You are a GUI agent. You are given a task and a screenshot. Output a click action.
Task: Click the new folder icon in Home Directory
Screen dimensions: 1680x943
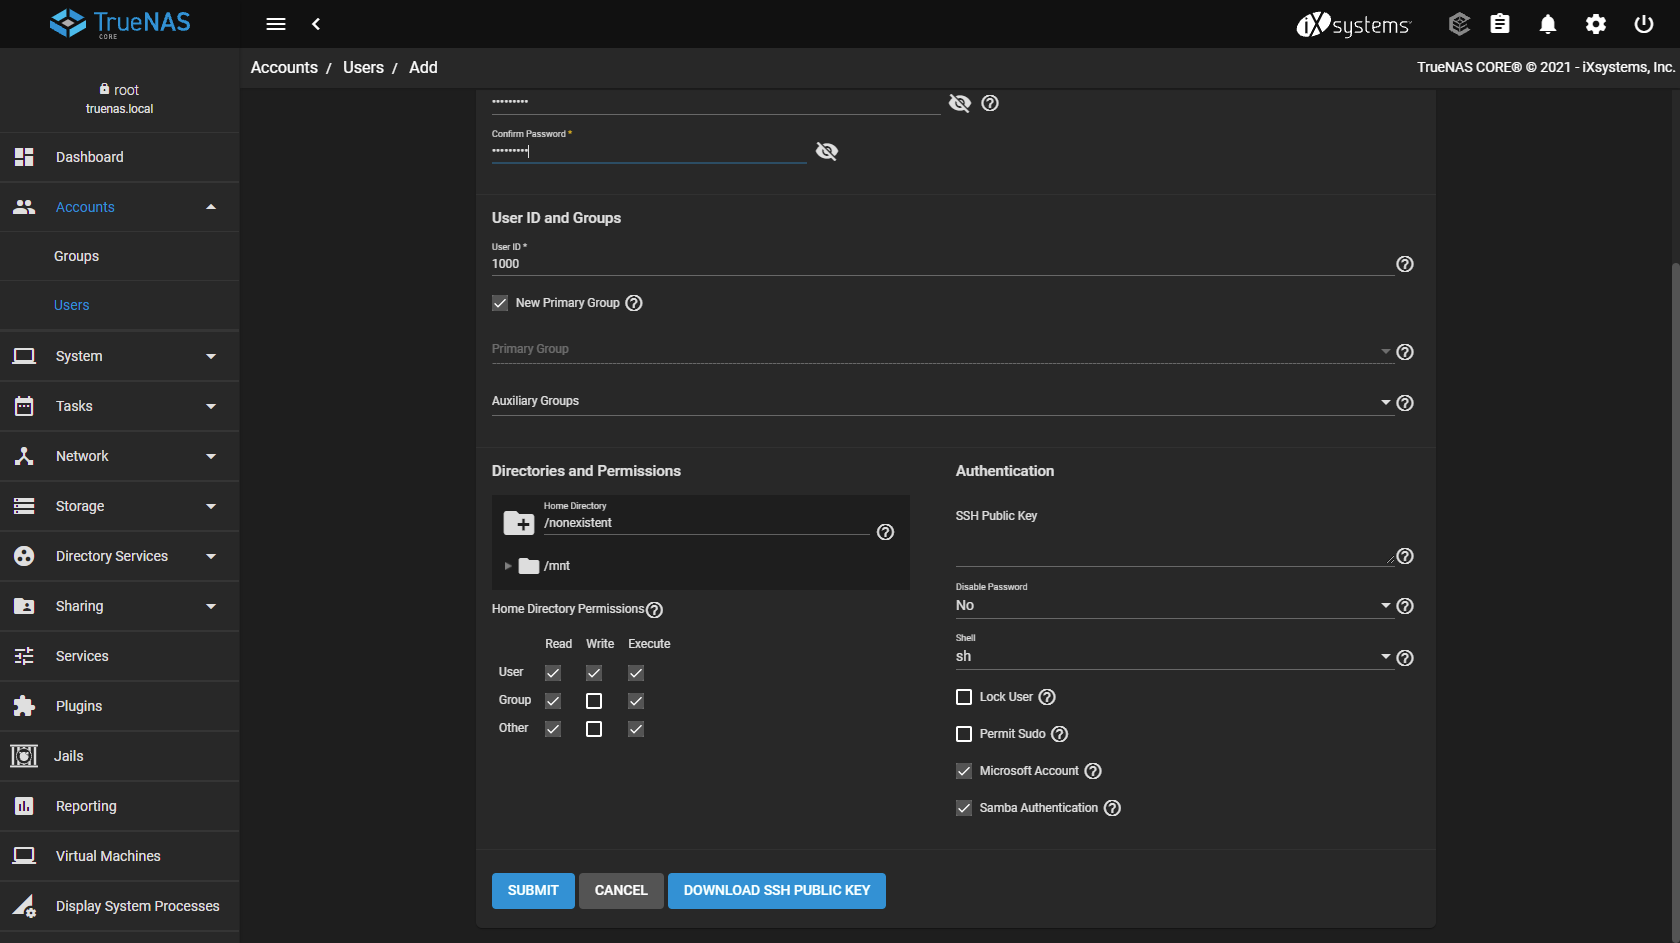(518, 522)
